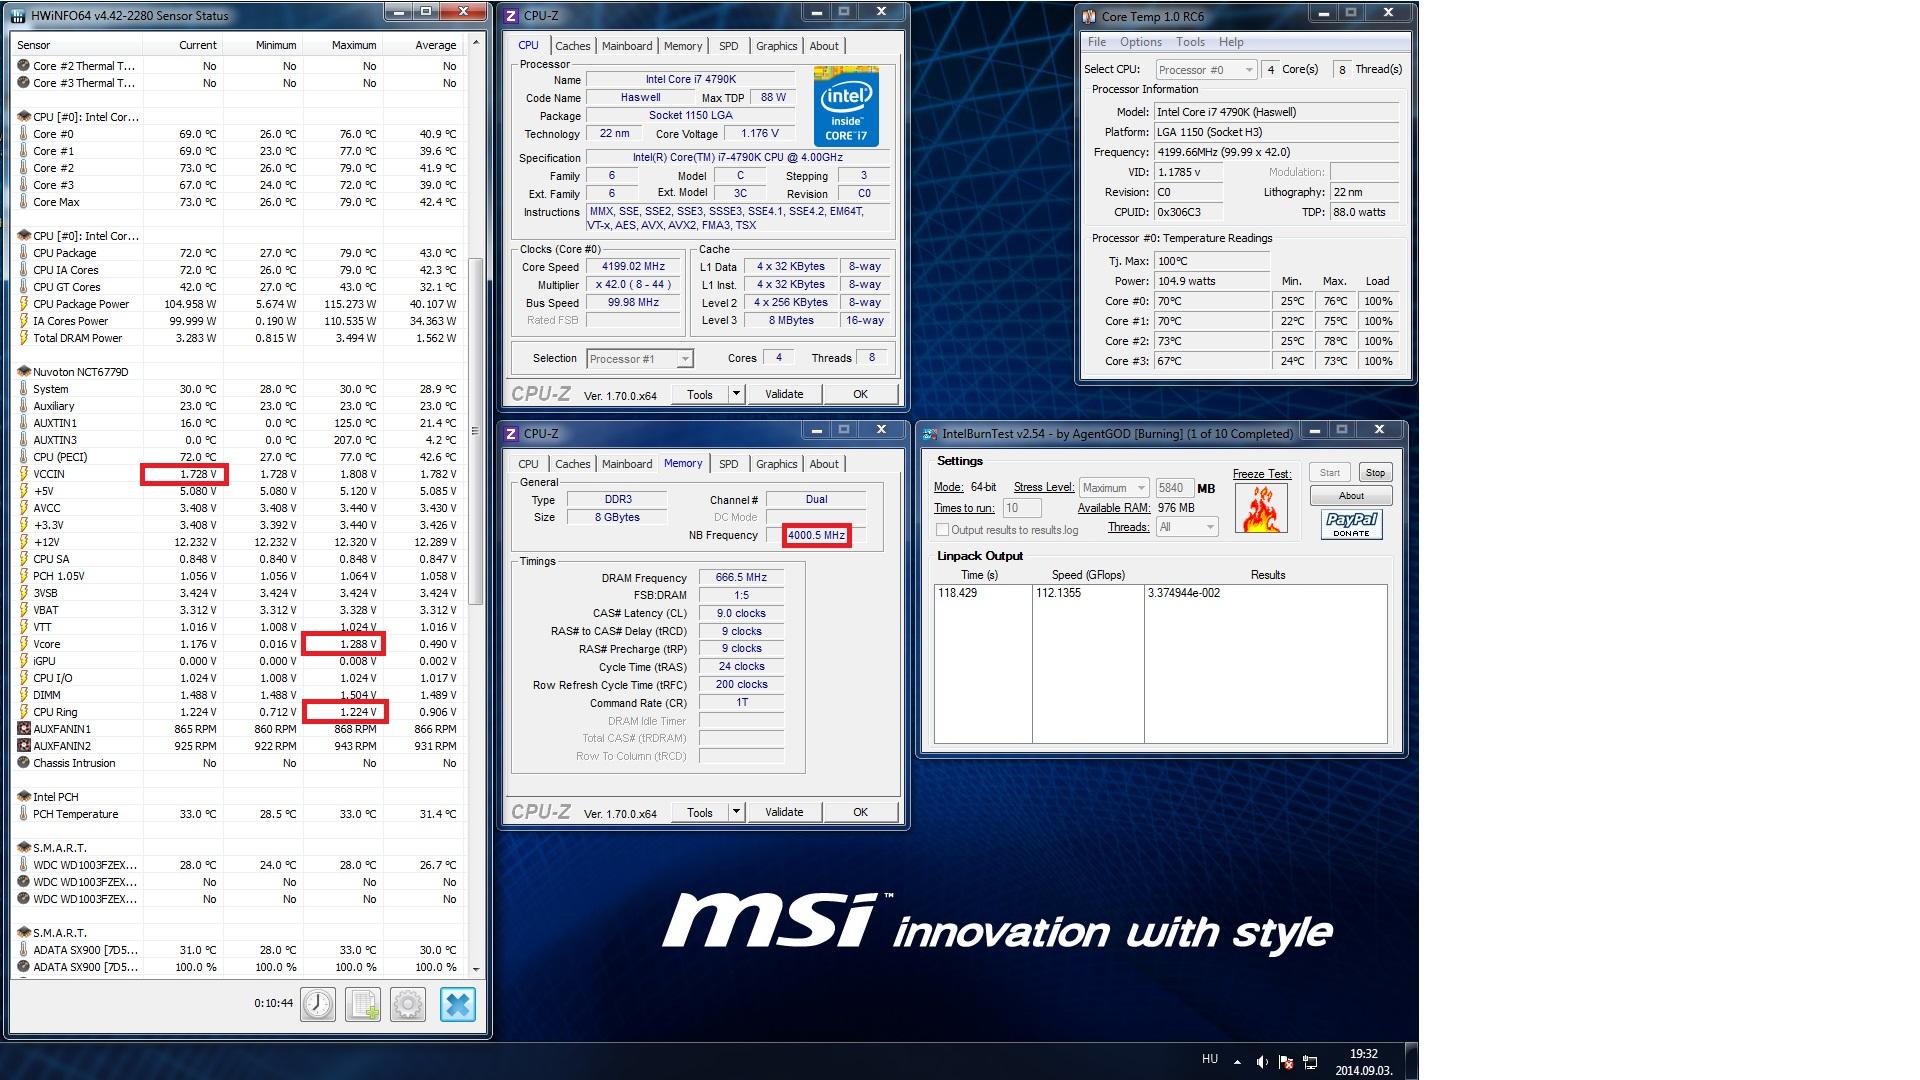Image resolution: width=1920 pixels, height=1080 pixels.
Task: Click the Core Temp title bar thermometer icon
Action: pyautogui.click(x=1089, y=16)
